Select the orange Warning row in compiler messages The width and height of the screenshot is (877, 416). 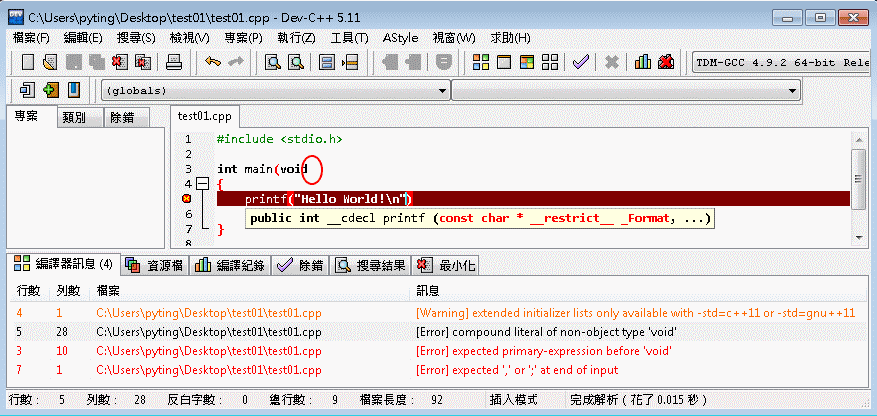pos(438,312)
